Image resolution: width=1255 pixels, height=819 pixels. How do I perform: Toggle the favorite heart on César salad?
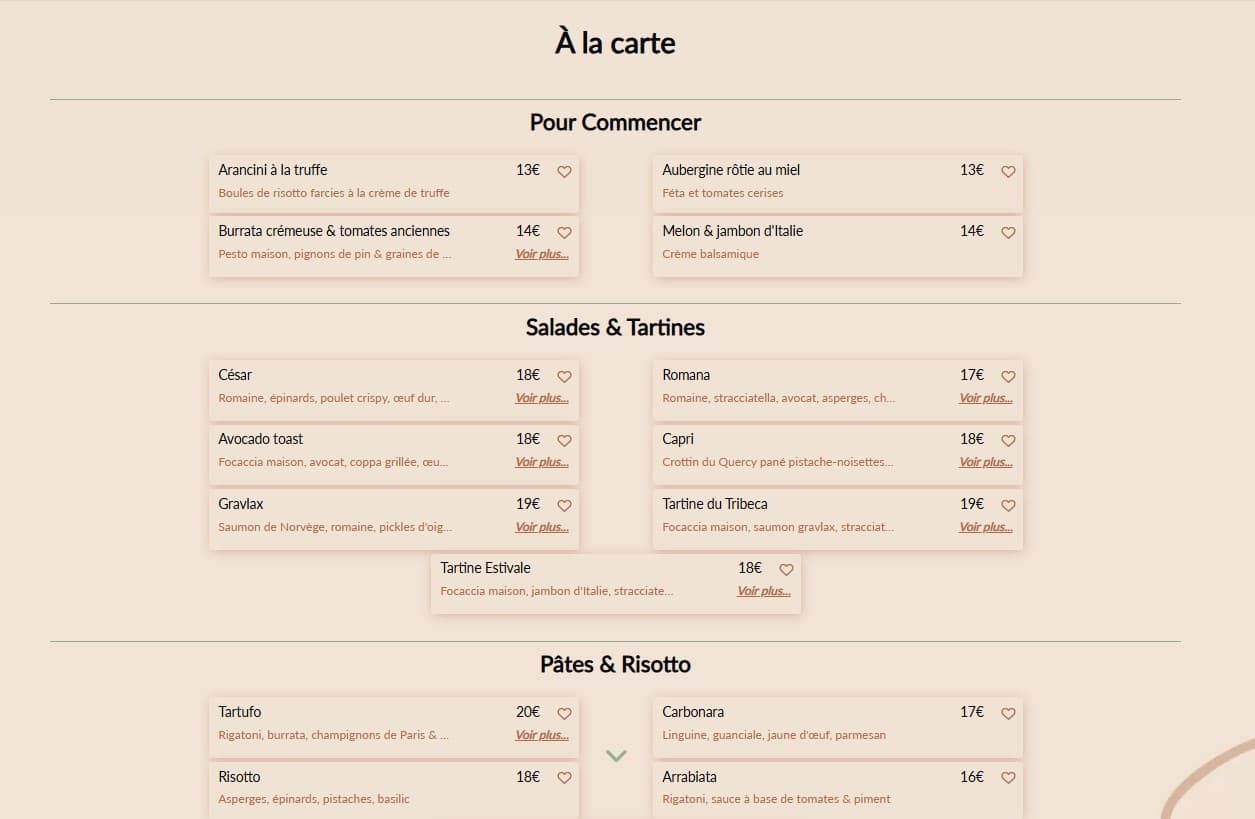click(564, 376)
